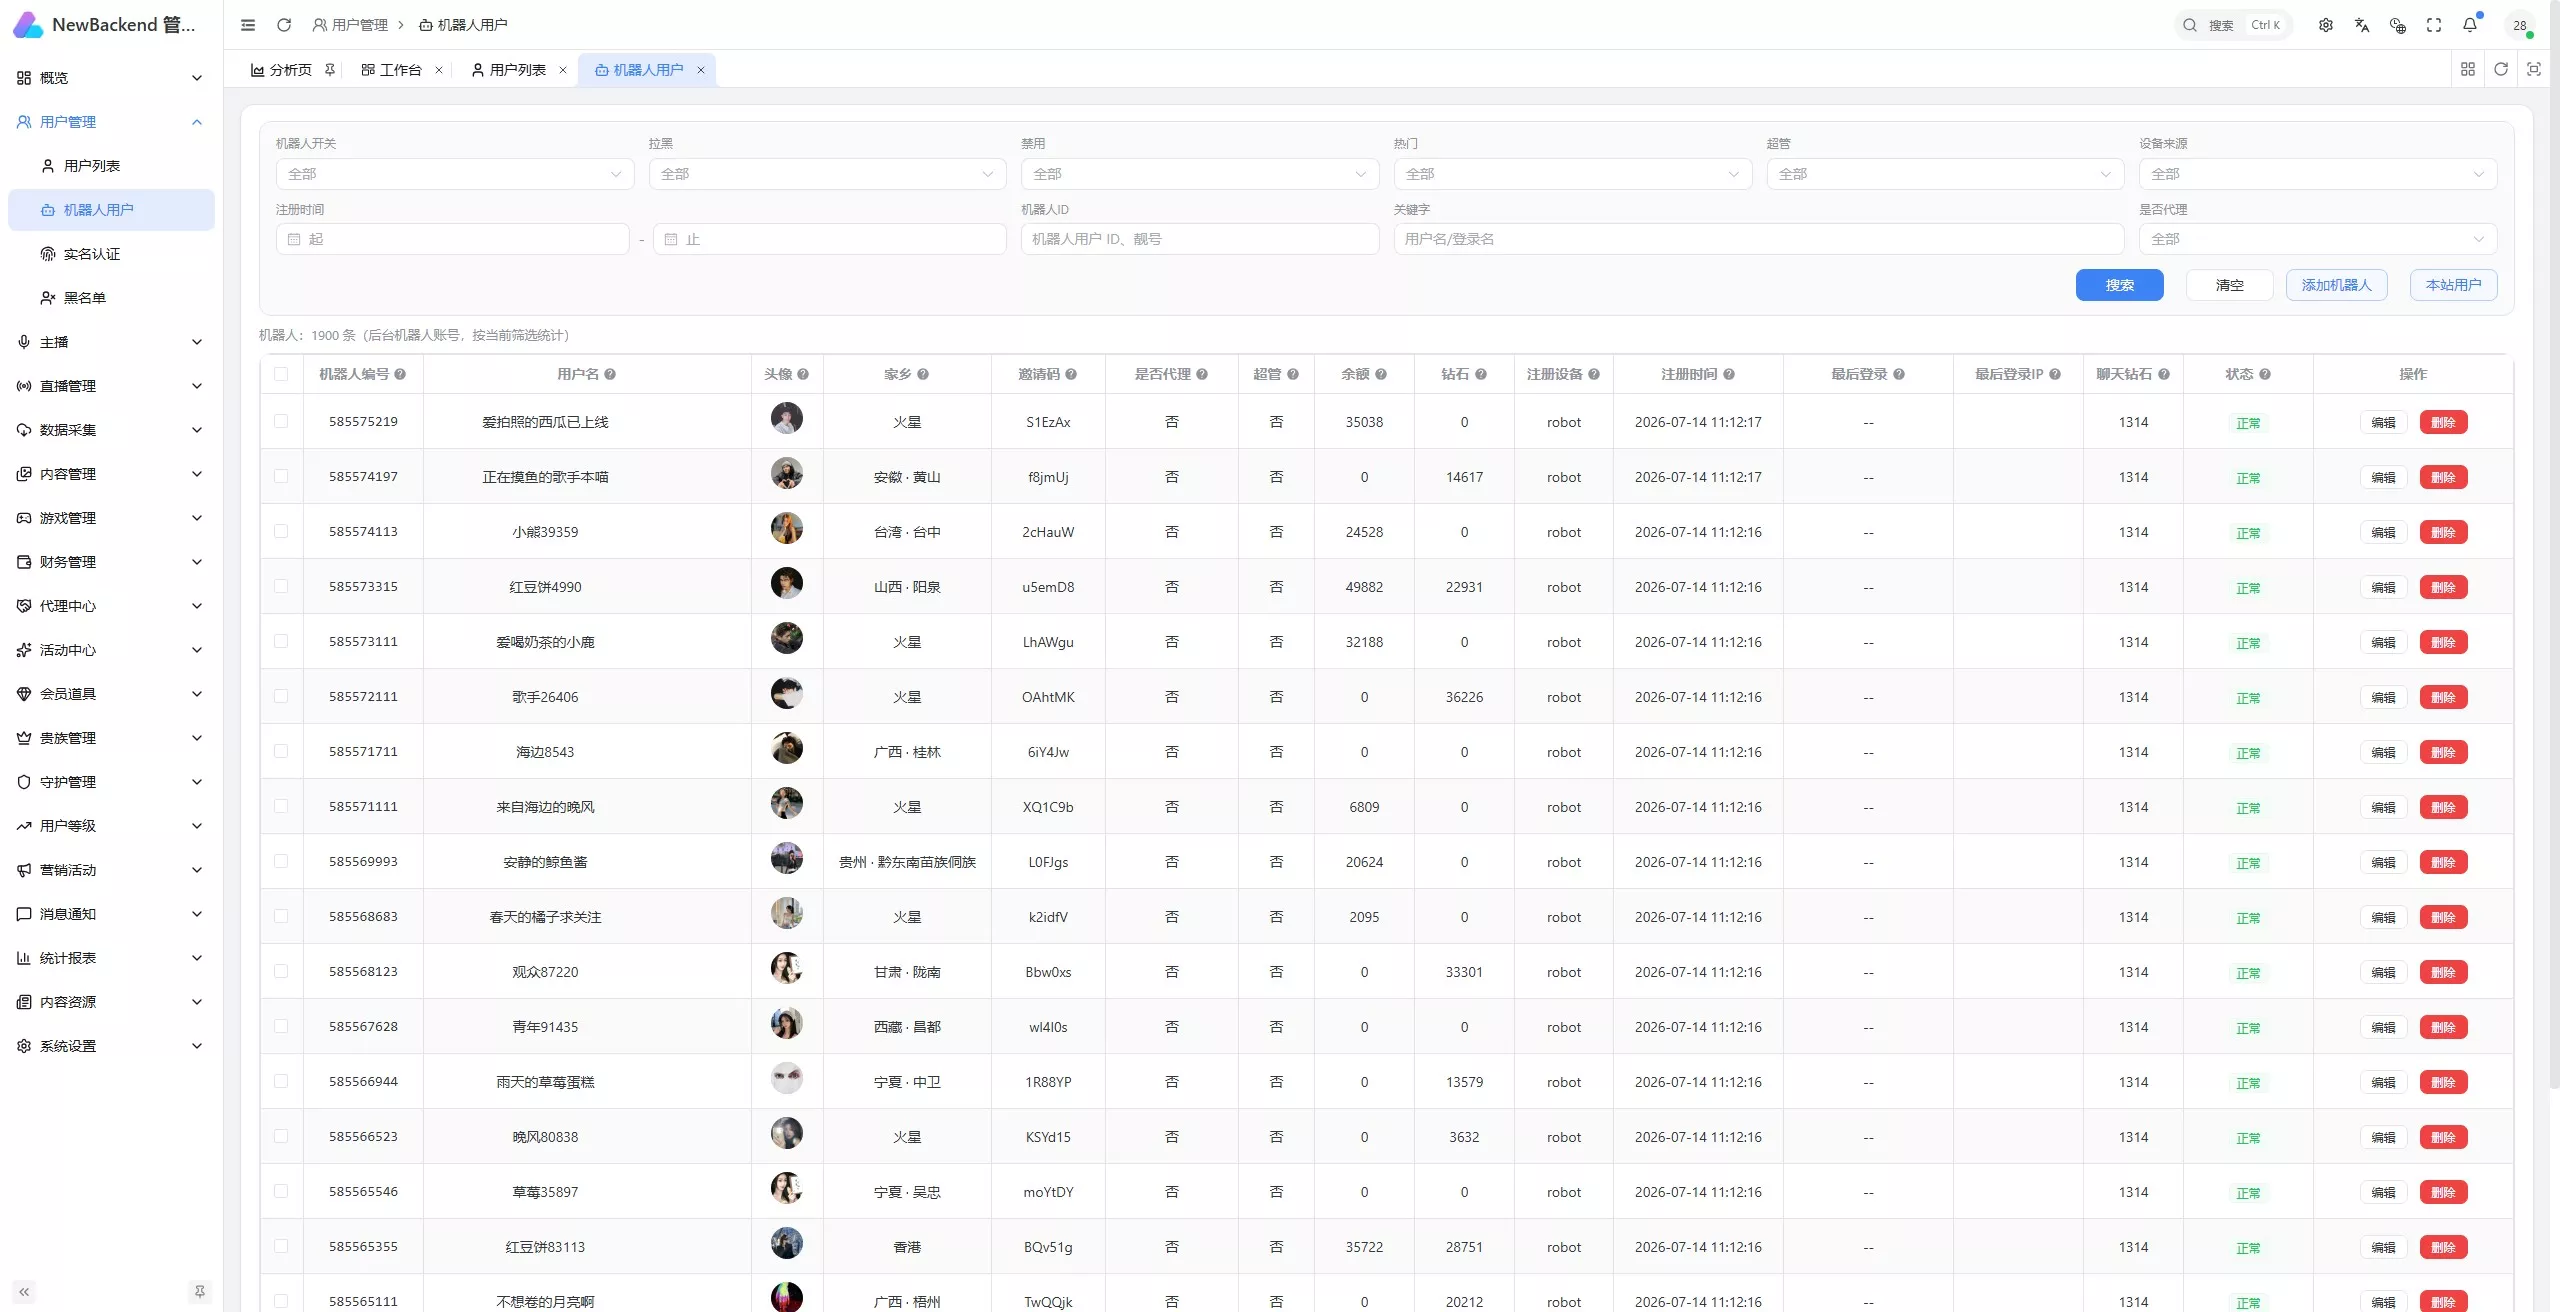Click the 机器人ID input field
This screenshot has height=1312, width=2560.
coord(1200,239)
